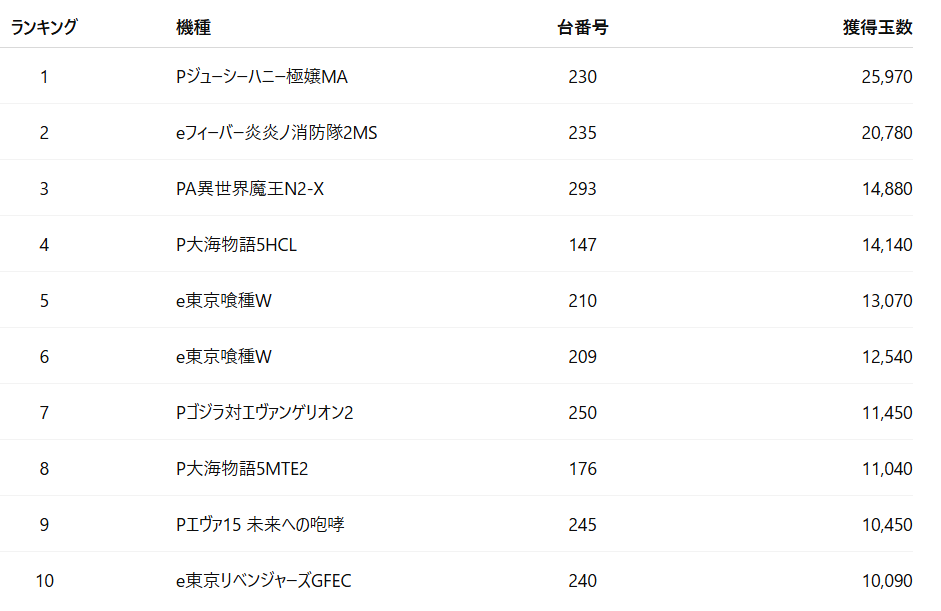This screenshot has height=611, width=941.
Task: Click ranking number 7 cell
Action: tap(44, 413)
